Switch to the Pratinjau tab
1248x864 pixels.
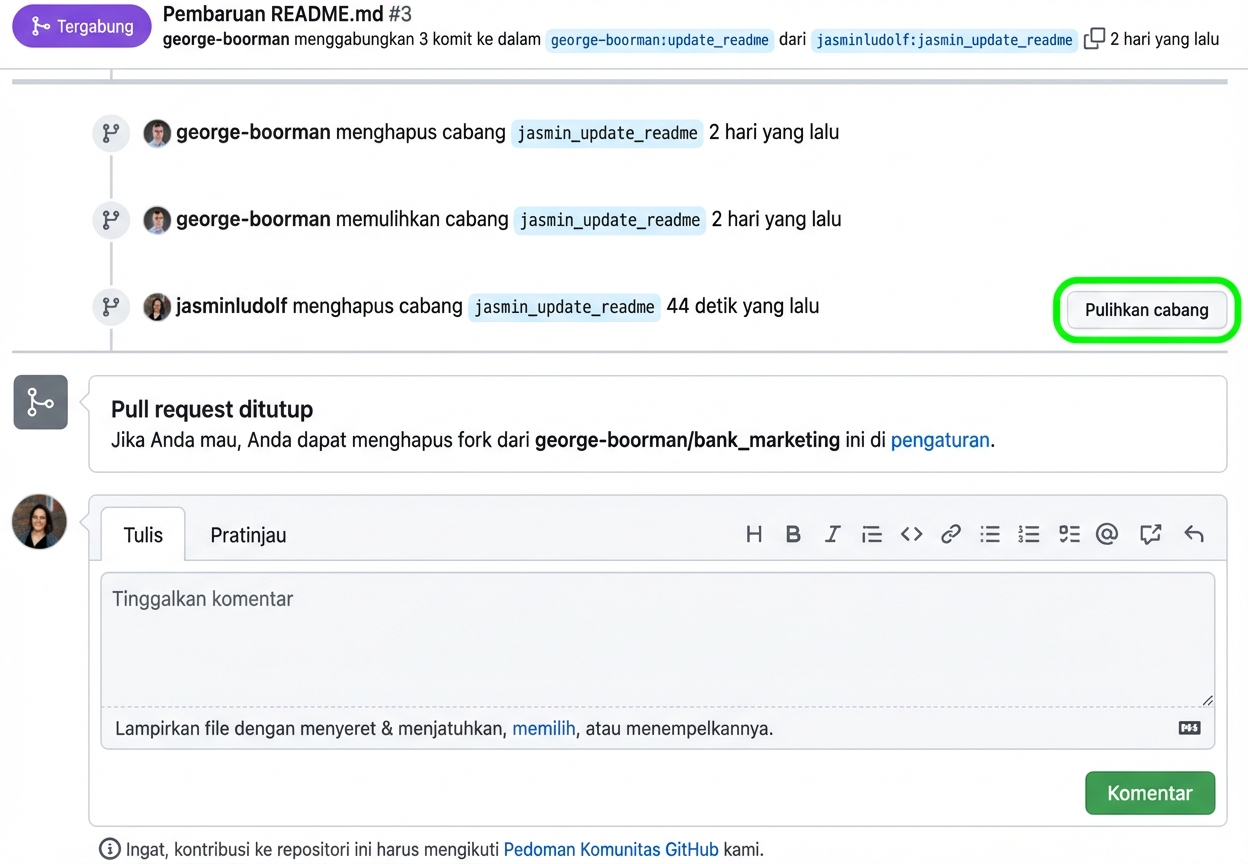[x=248, y=535]
